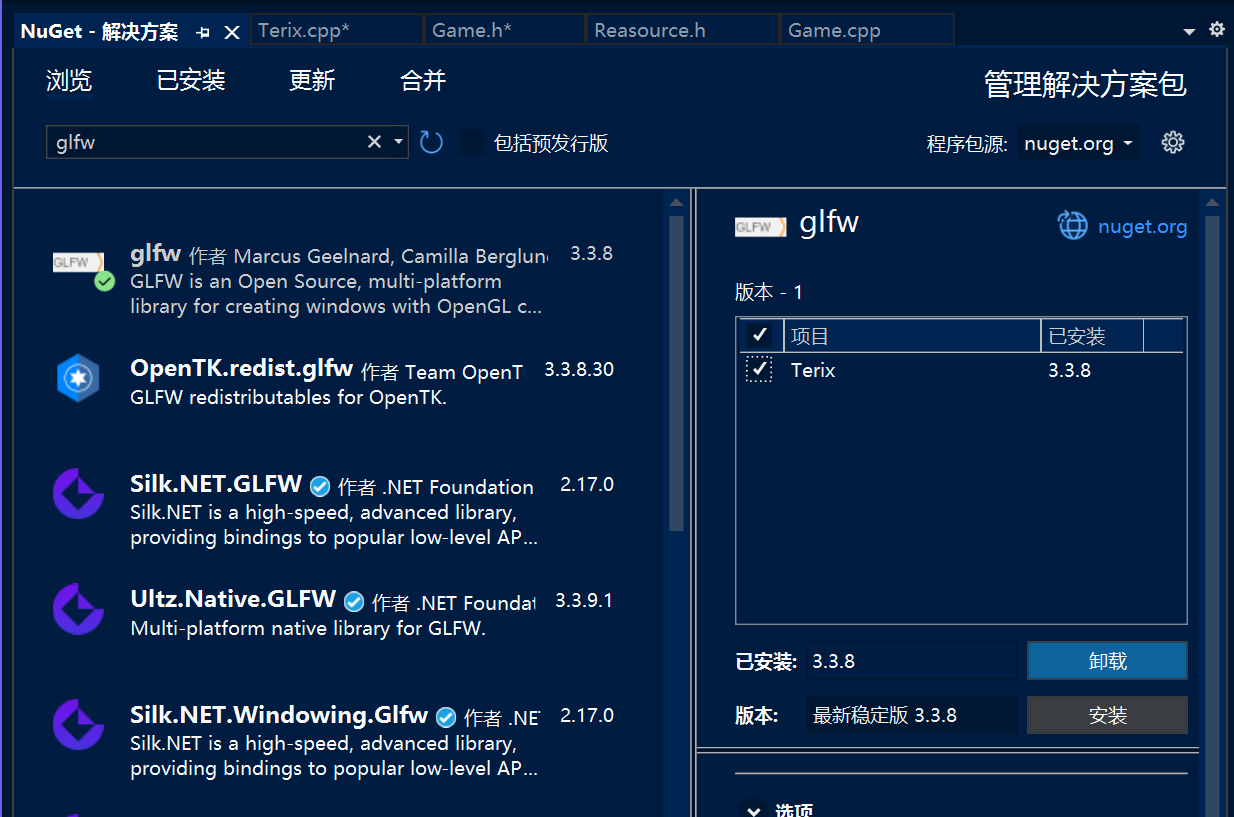
Task: Open the package source nuget.org dropdown
Action: 1078,143
